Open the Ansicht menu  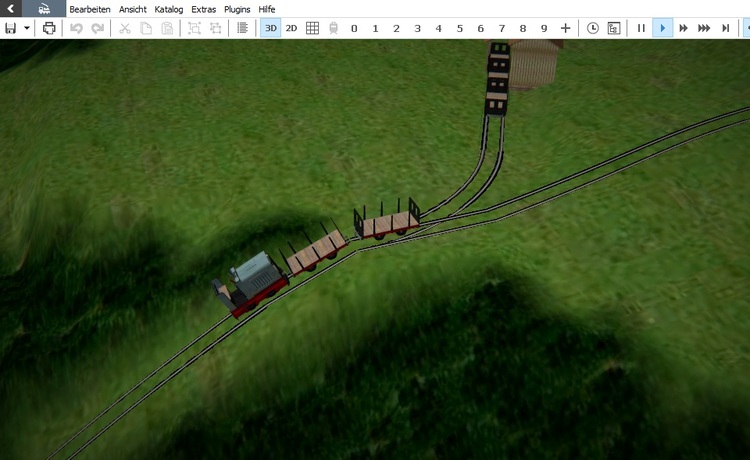click(x=132, y=9)
